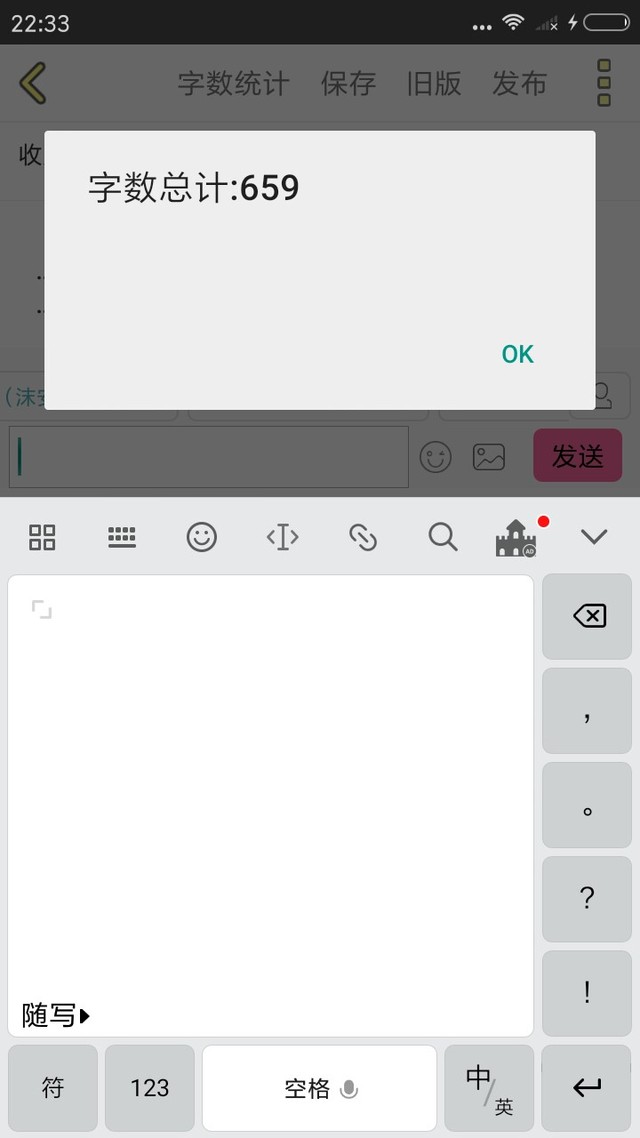Tap OK in the word count dialog
This screenshot has width=640, height=1138.
click(517, 354)
